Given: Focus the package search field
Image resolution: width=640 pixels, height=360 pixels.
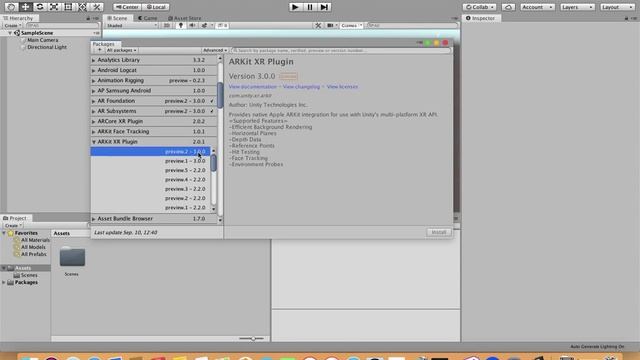Looking at the screenshot, I should point(341,50).
